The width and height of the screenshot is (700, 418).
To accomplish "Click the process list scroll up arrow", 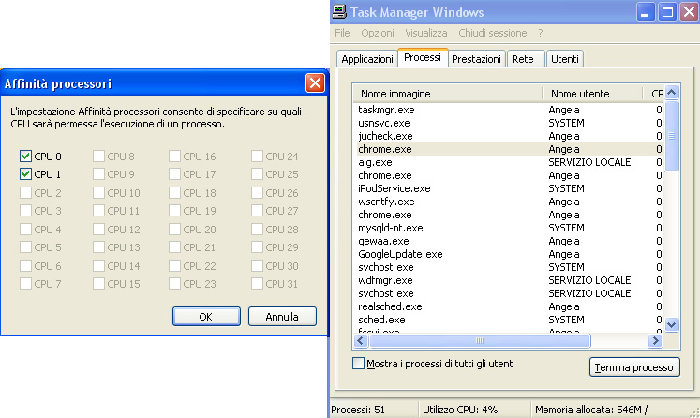I will point(671,92).
